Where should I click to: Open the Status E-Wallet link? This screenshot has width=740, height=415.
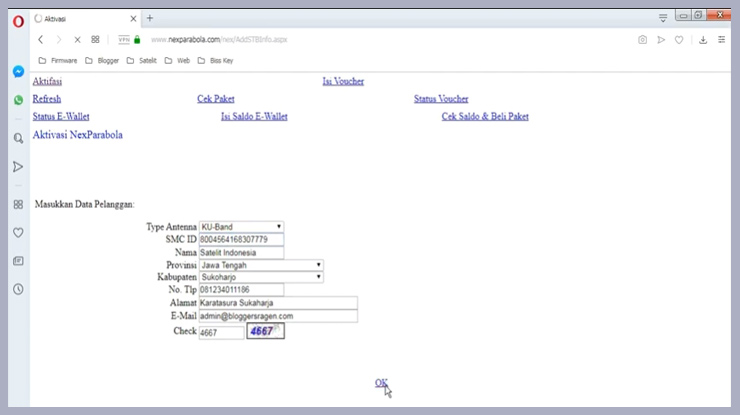(61, 116)
